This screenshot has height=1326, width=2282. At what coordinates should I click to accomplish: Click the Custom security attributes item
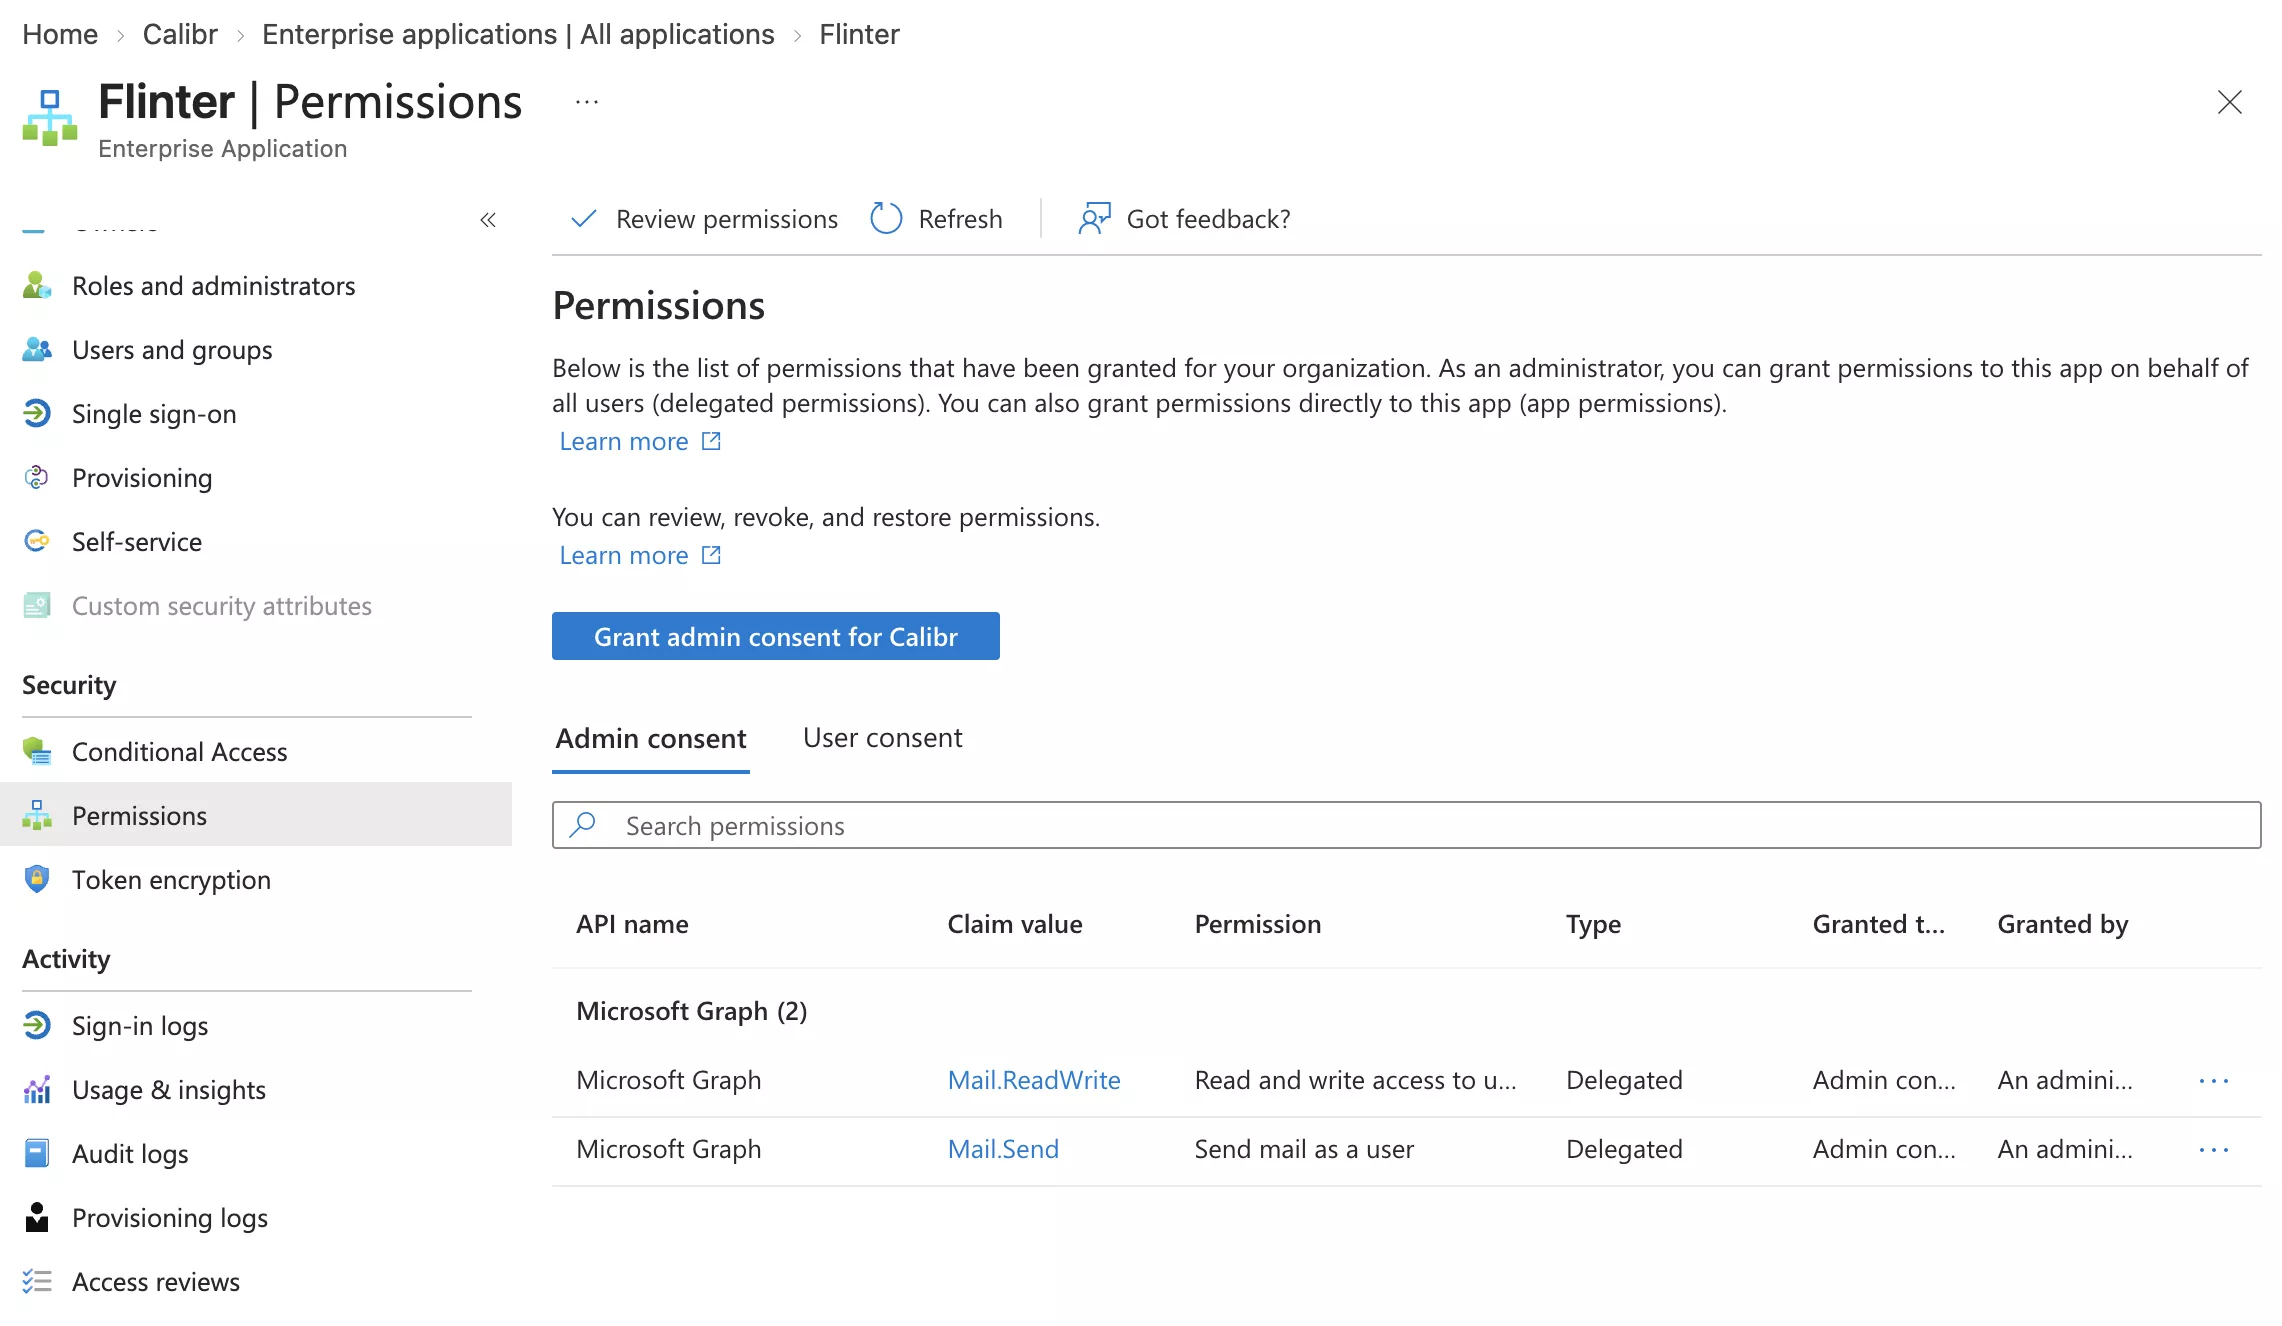tap(221, 606)
